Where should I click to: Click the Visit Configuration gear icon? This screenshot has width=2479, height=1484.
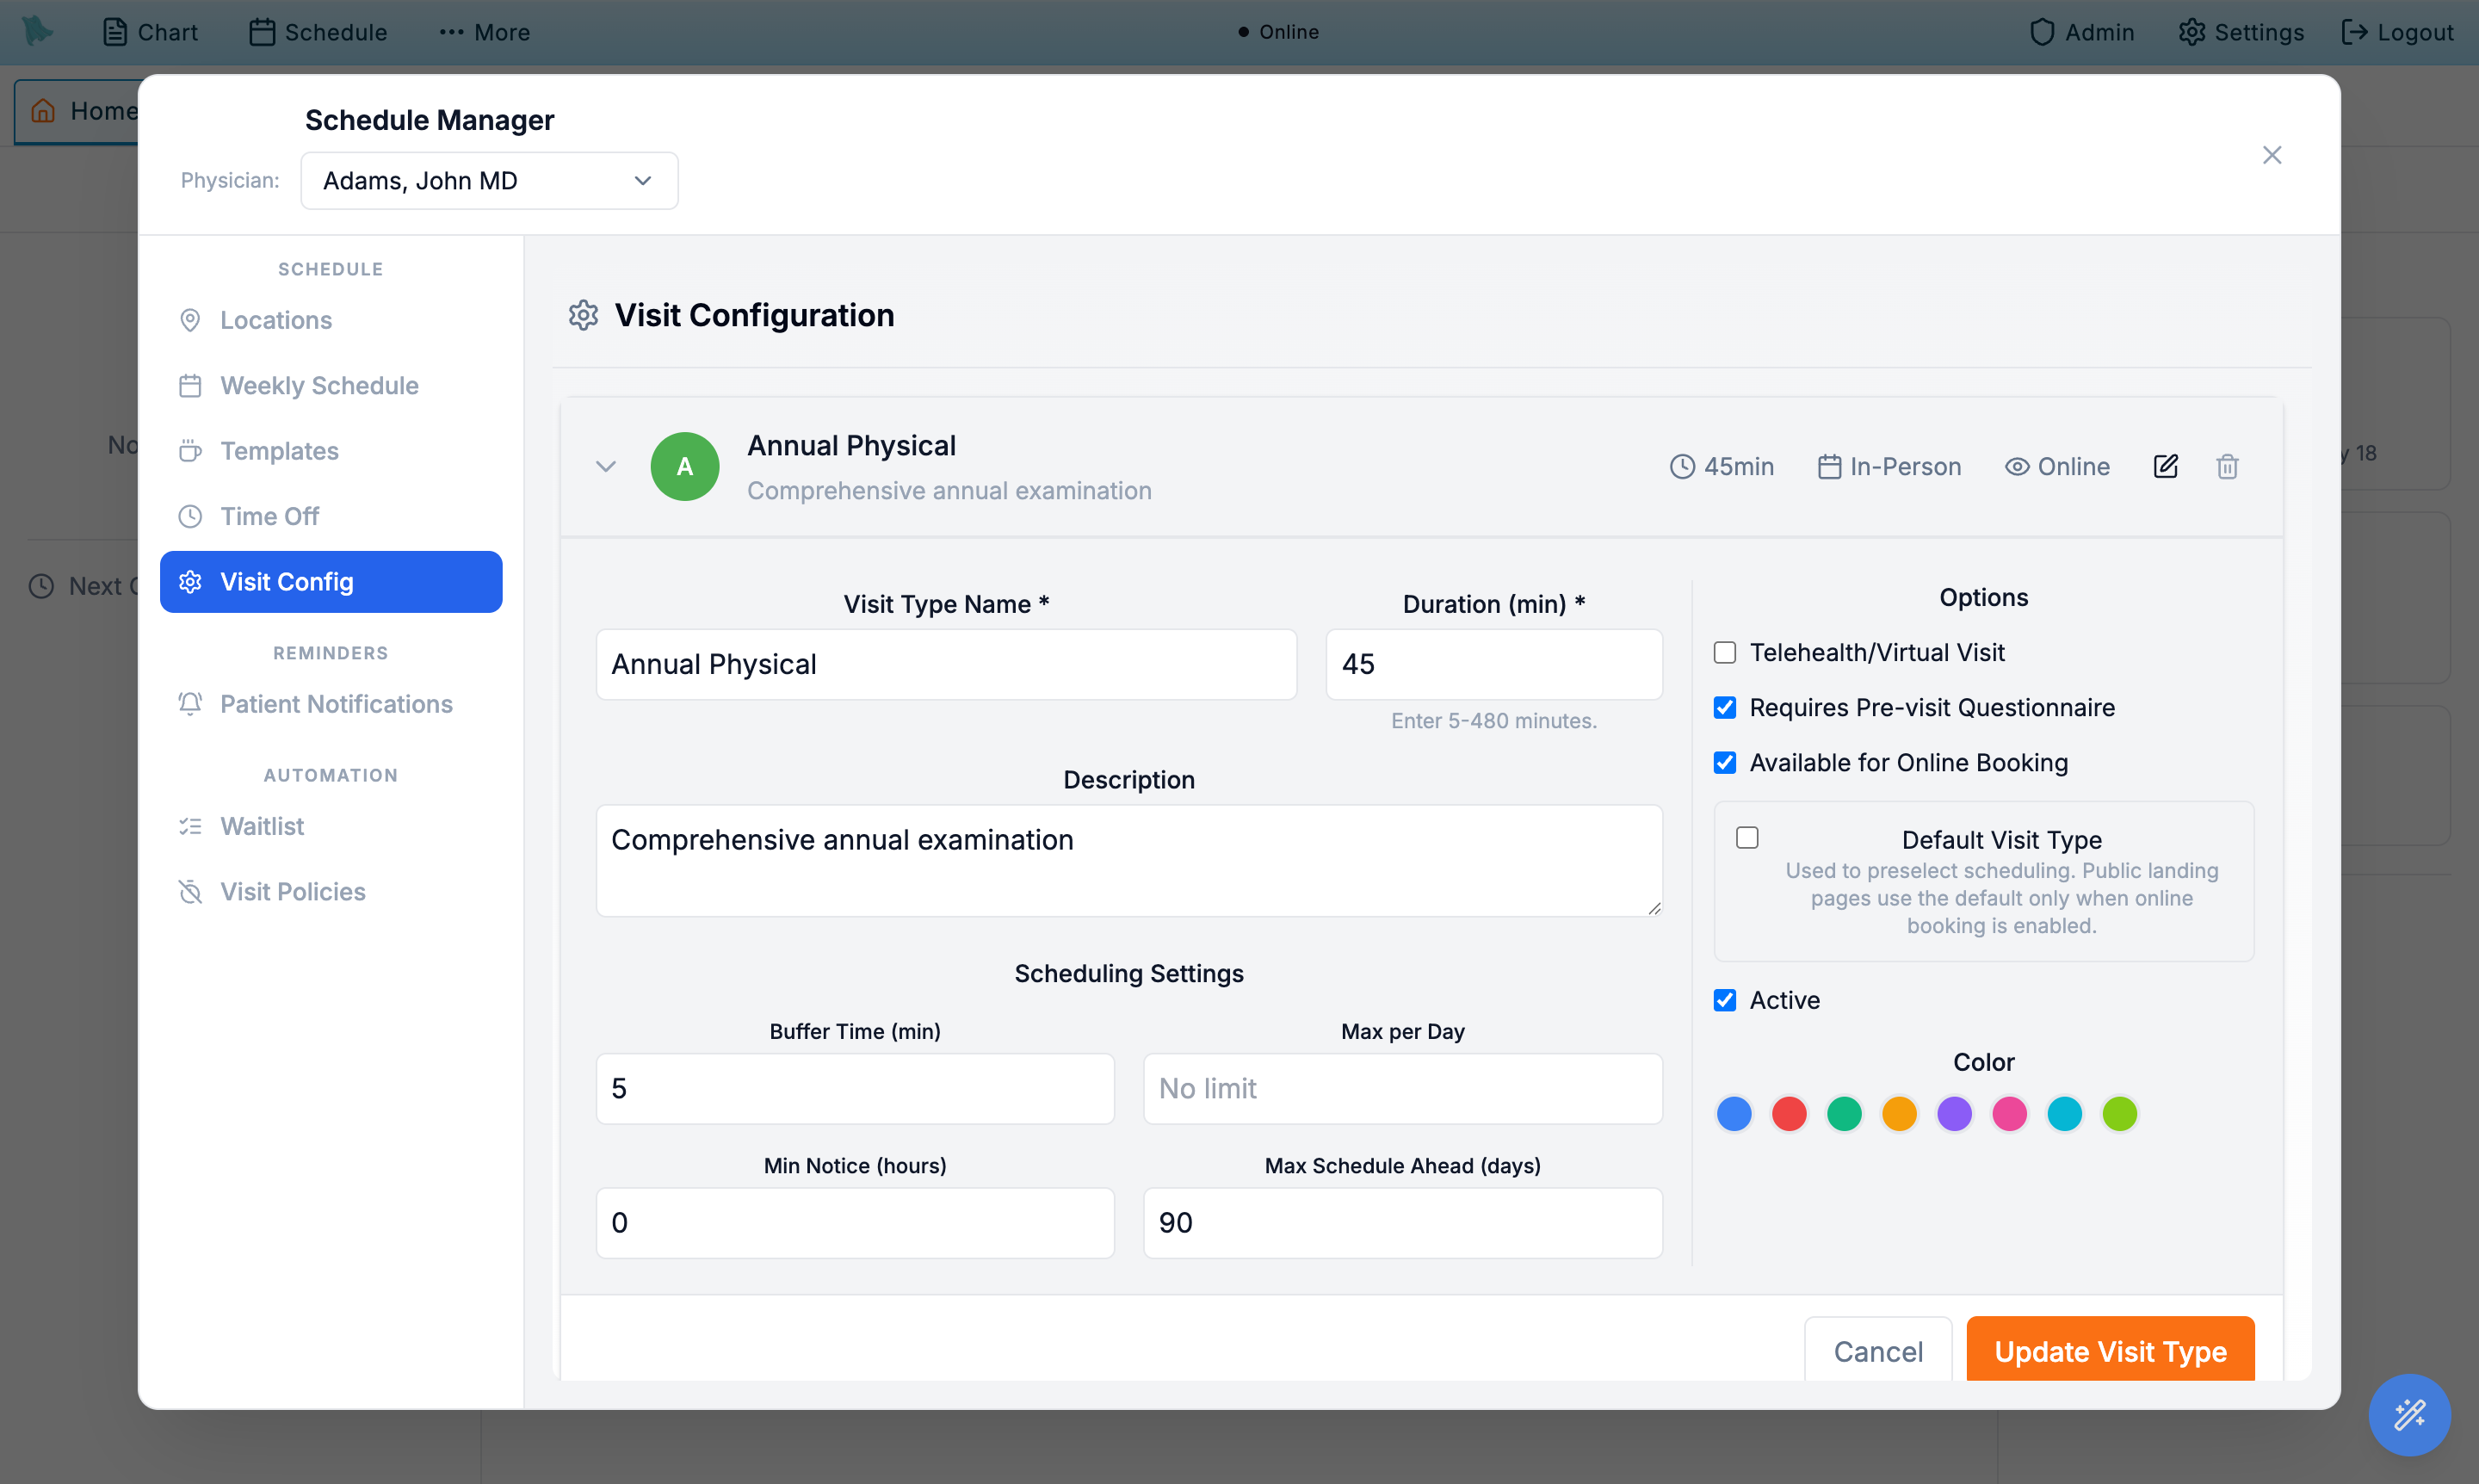[x=583, y=315]
